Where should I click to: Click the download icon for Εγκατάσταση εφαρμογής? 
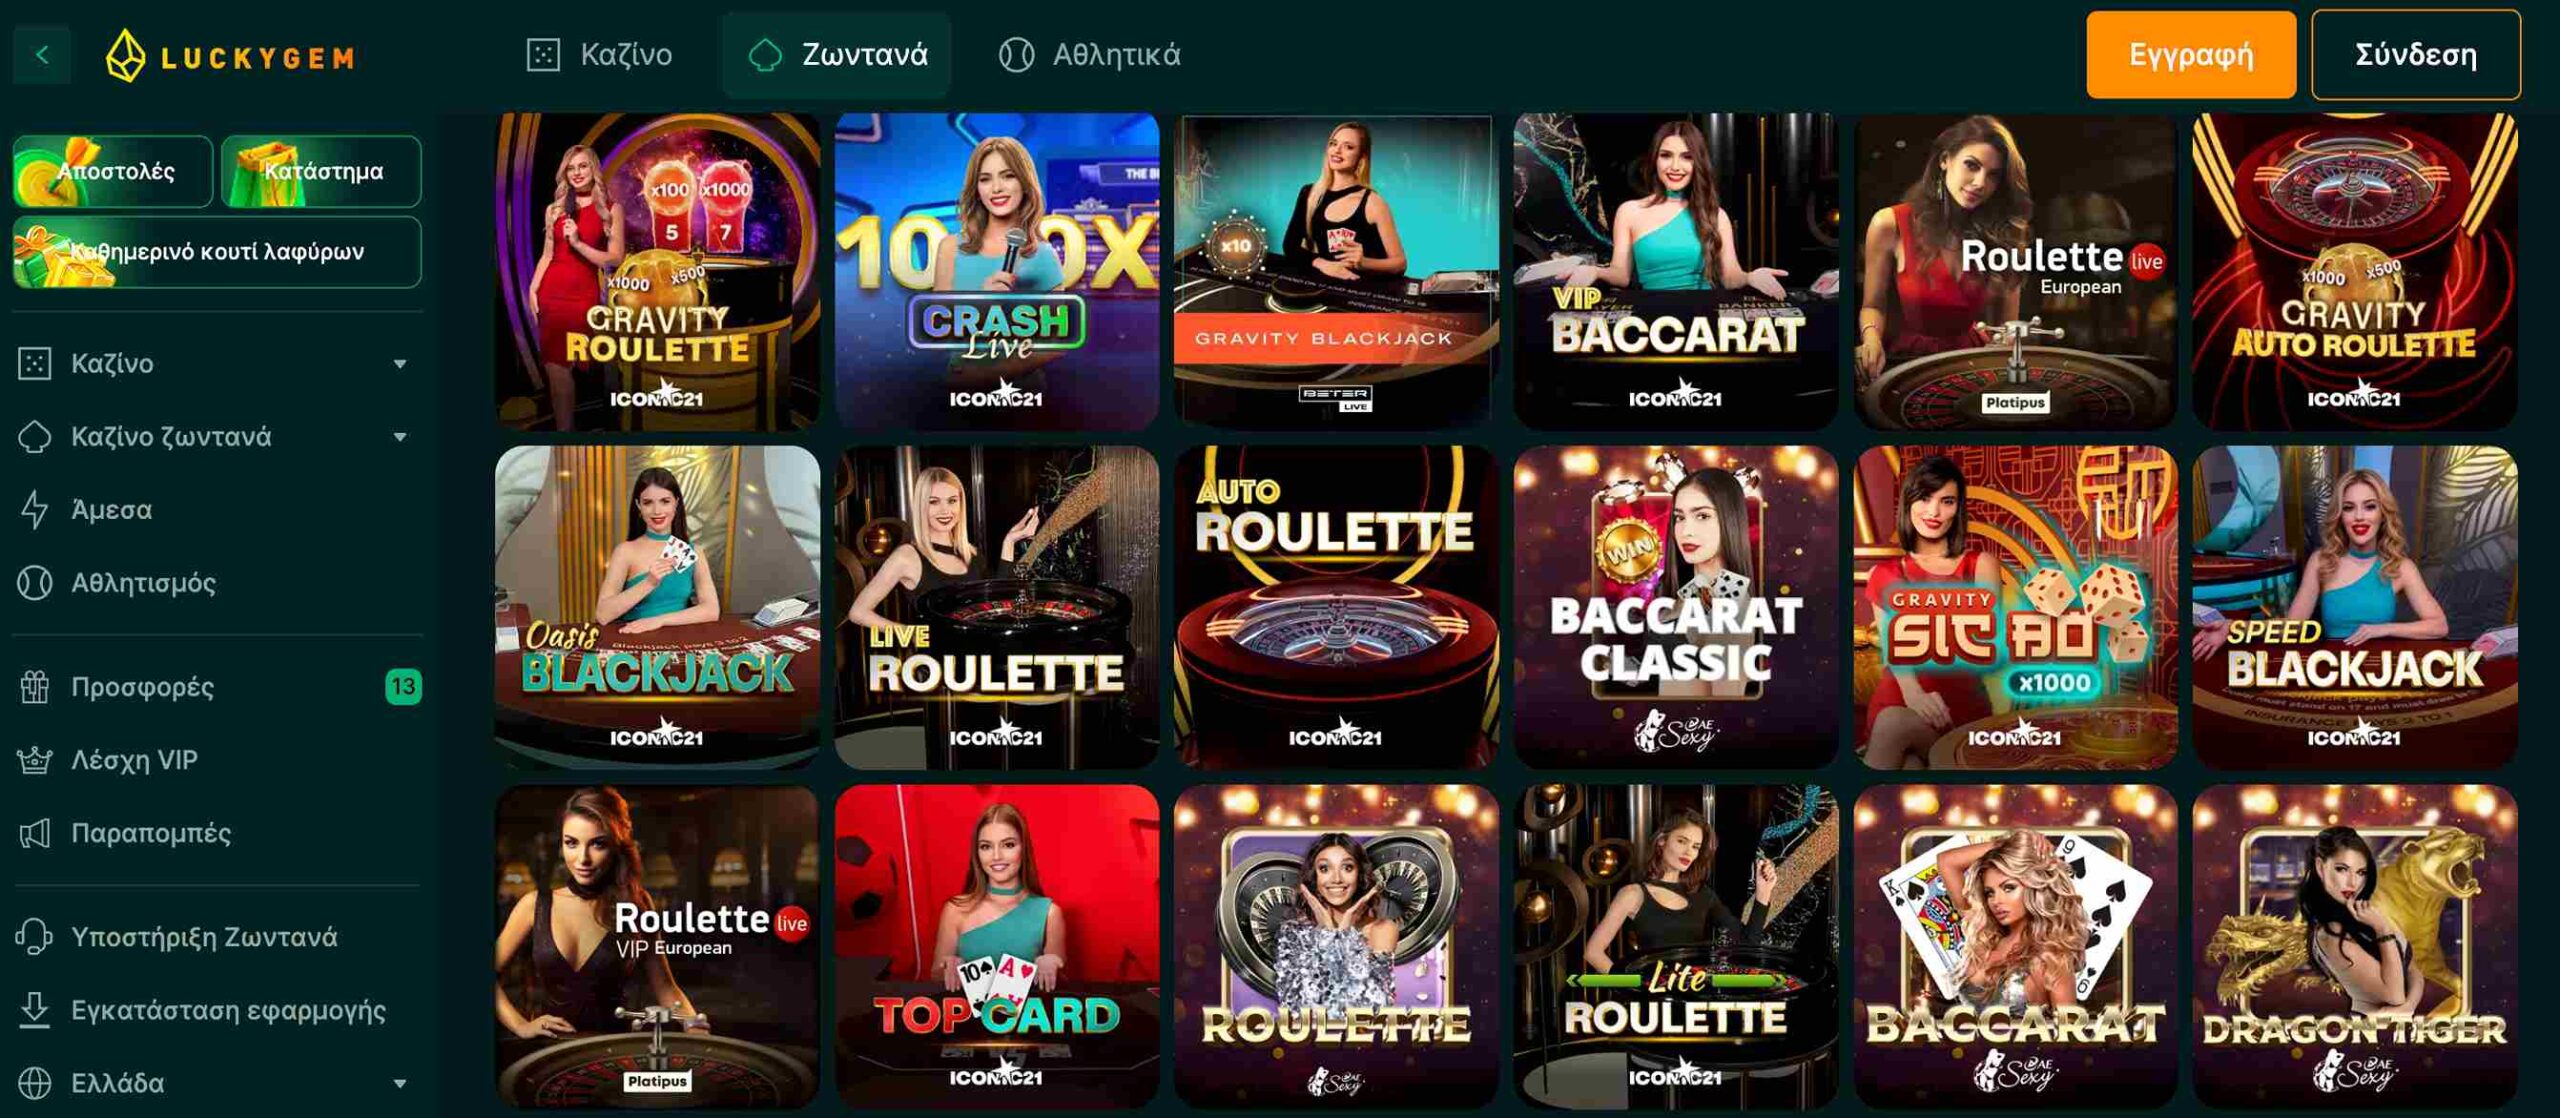(x=35, y=1010)
